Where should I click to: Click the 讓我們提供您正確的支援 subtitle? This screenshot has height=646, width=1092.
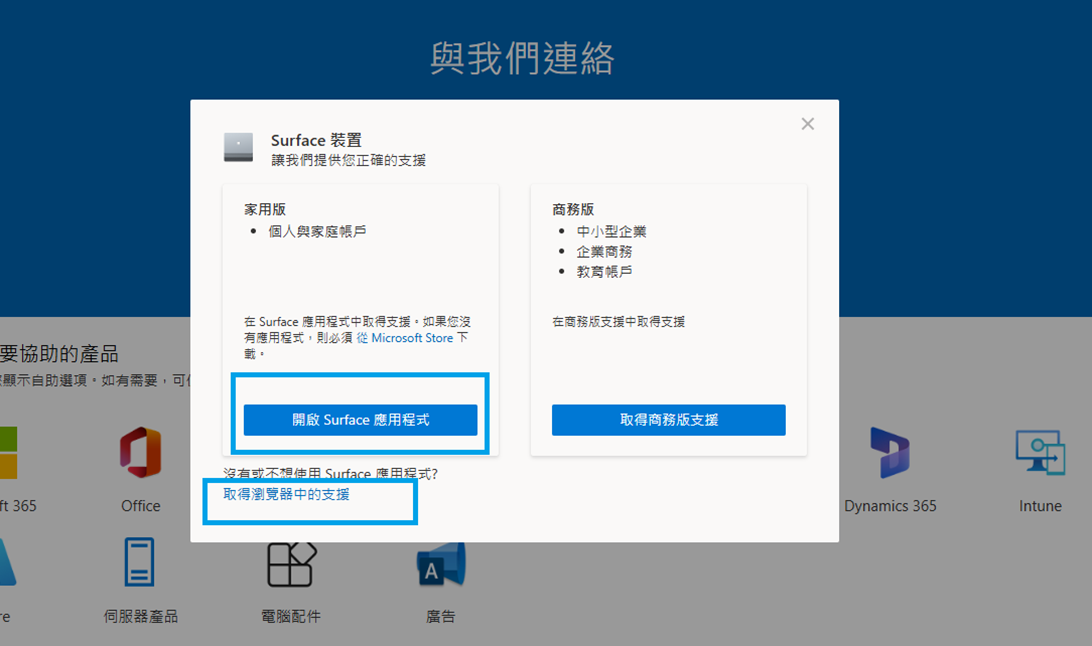348,160
